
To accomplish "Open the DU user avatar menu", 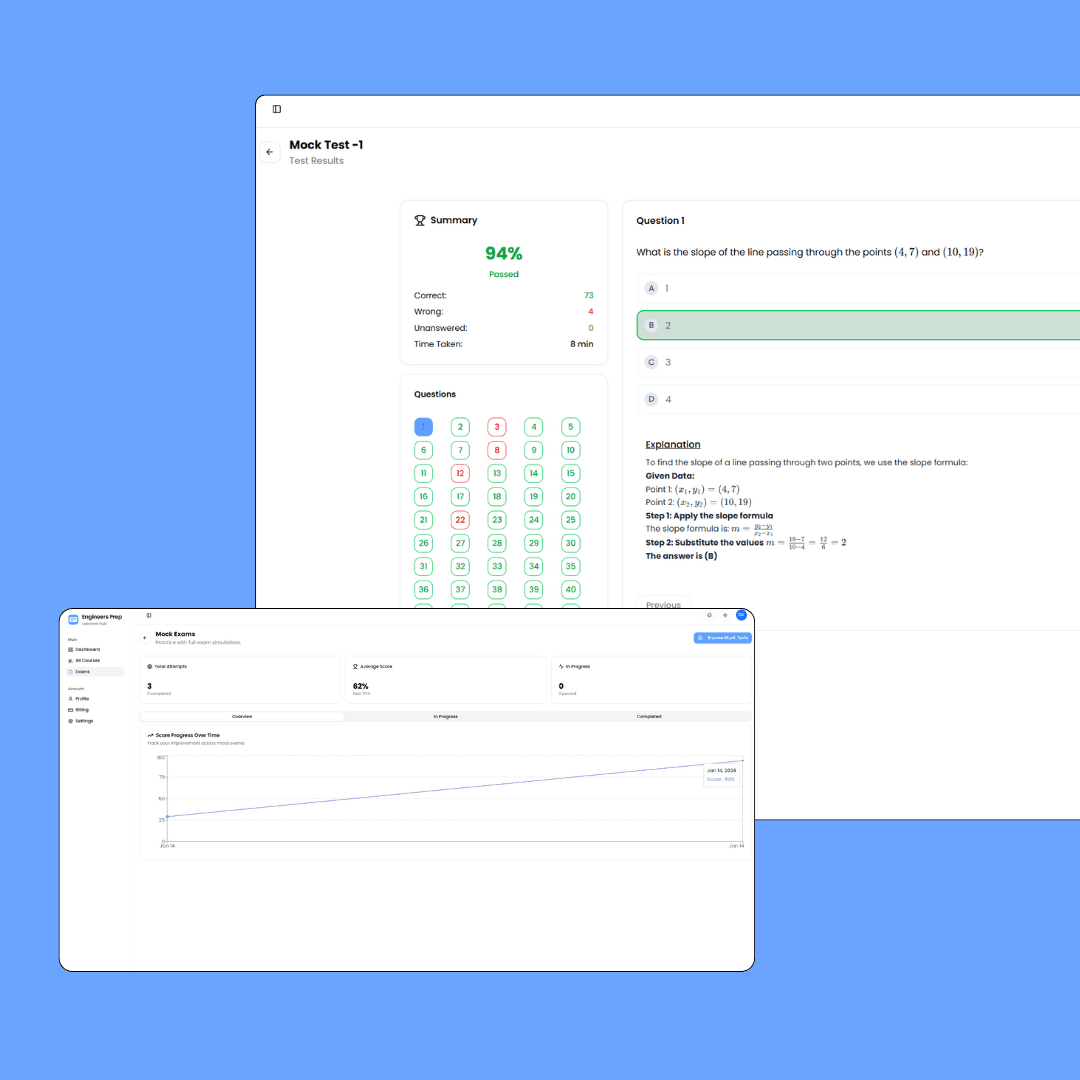I will click(741, 615).
